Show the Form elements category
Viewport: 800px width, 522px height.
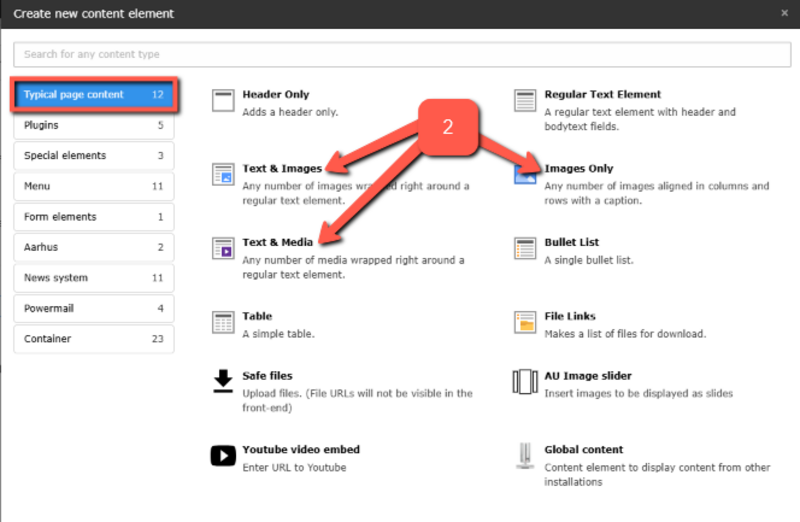point(94,217)
